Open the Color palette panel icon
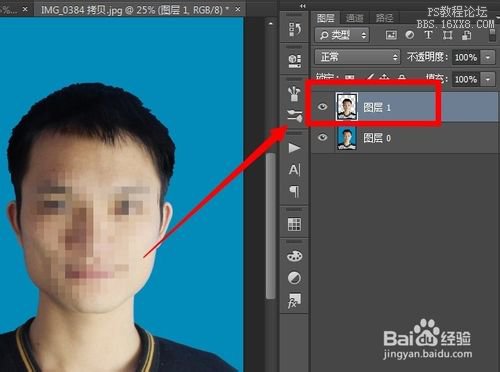 coord(295,256)
